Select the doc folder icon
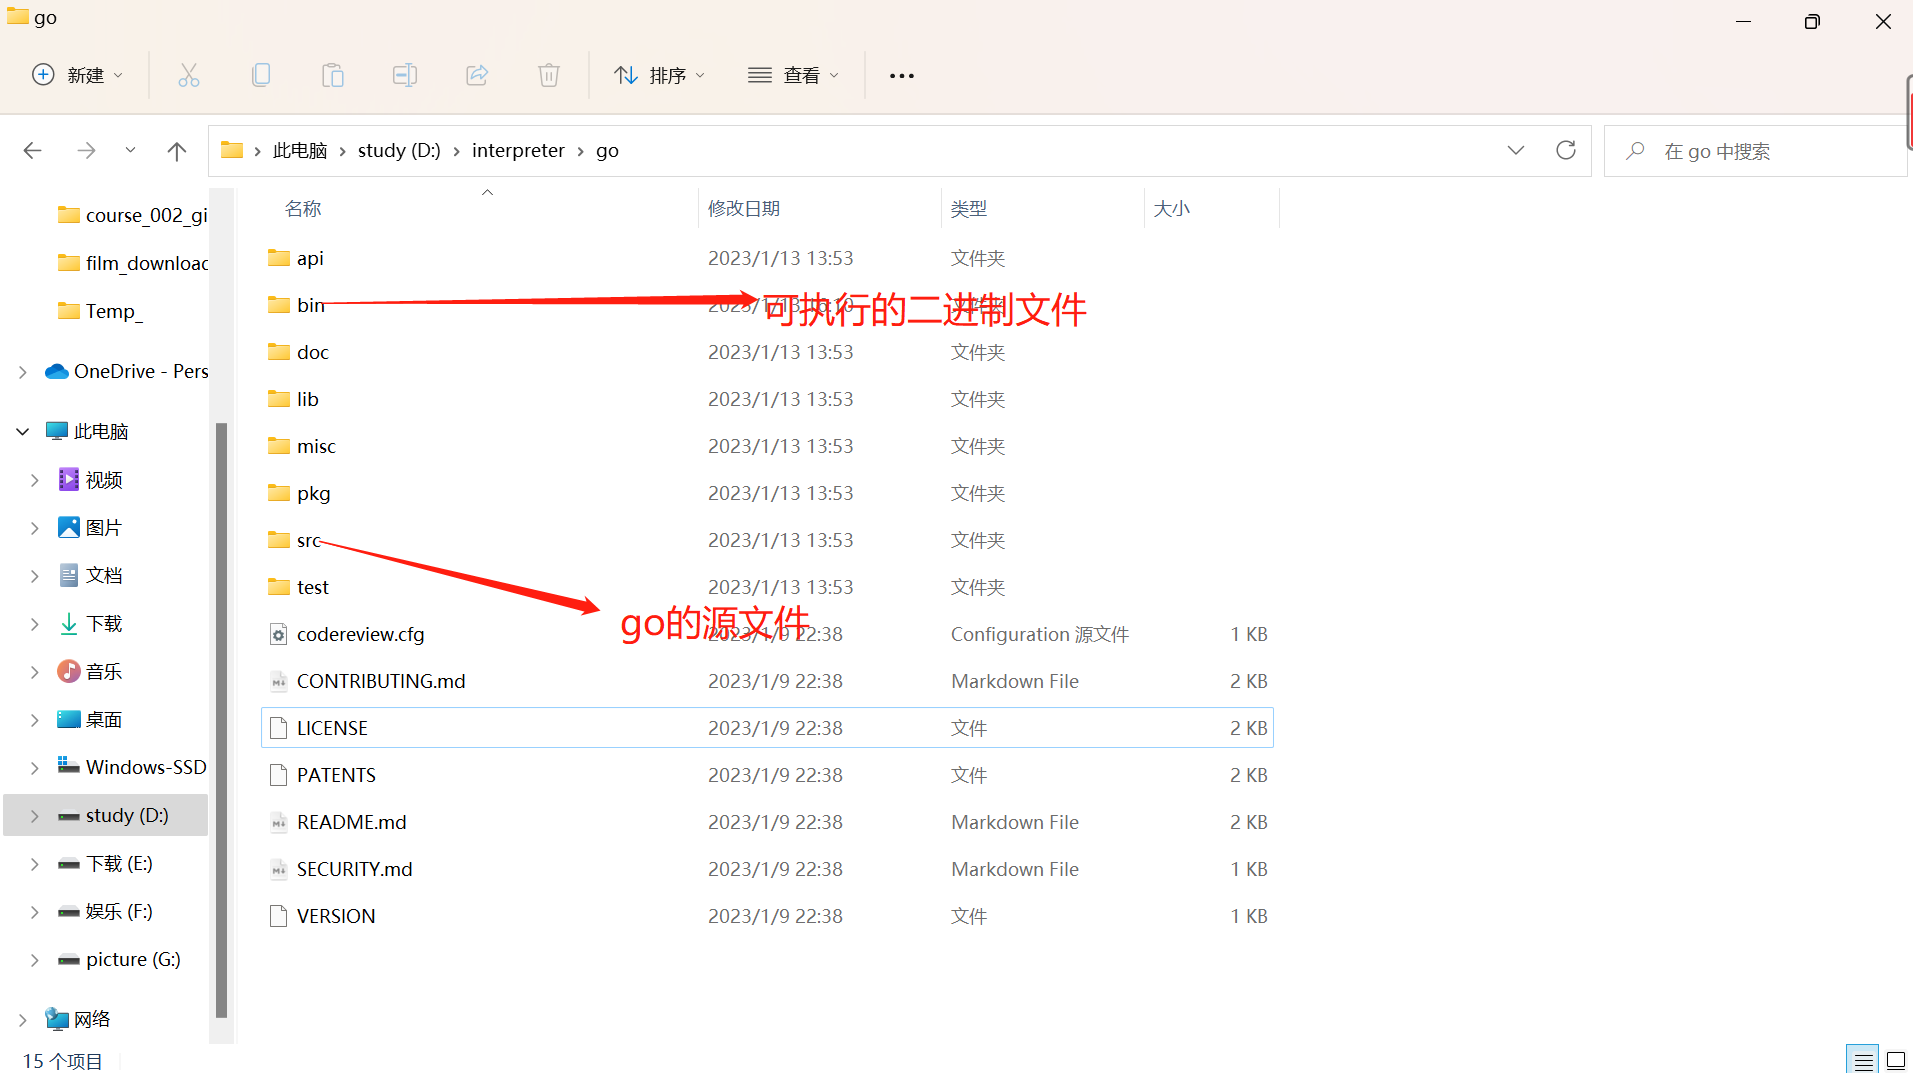 pos(279,352)
